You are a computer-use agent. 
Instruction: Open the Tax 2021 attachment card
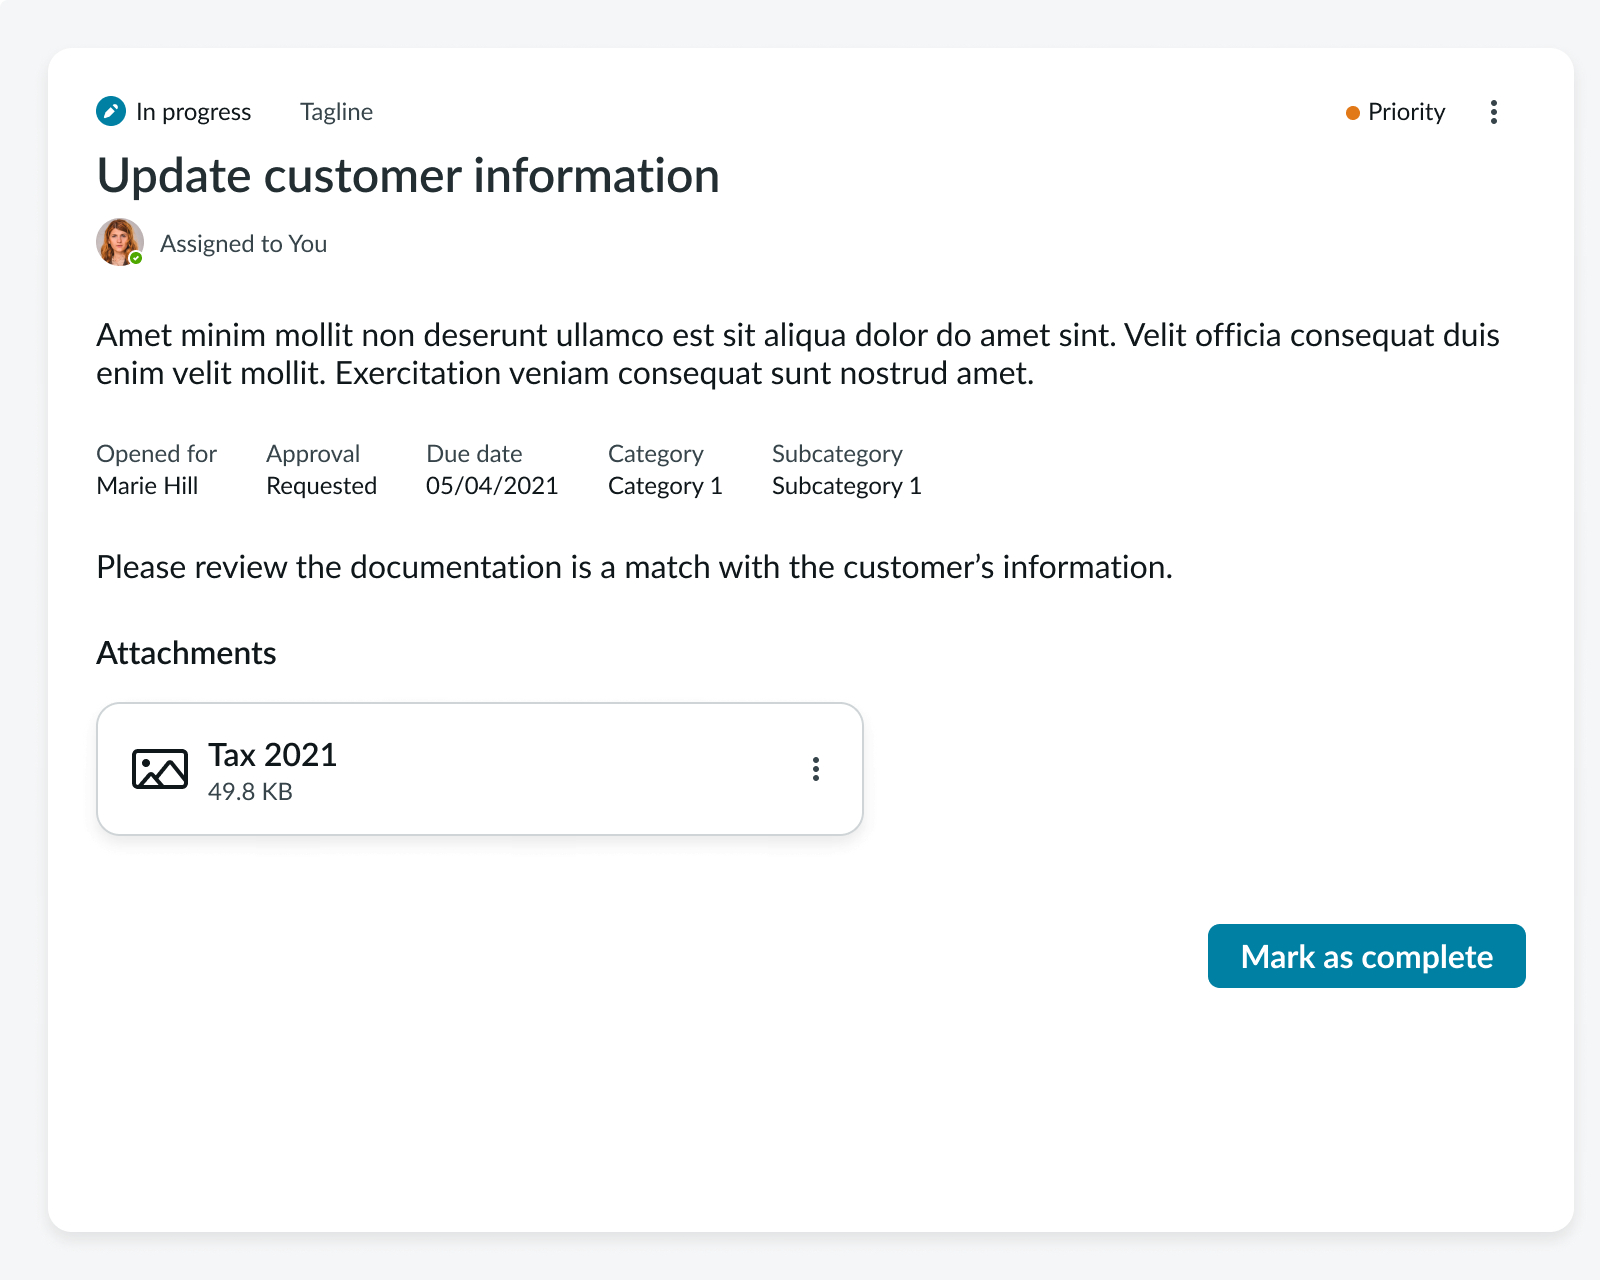[480, 768]
